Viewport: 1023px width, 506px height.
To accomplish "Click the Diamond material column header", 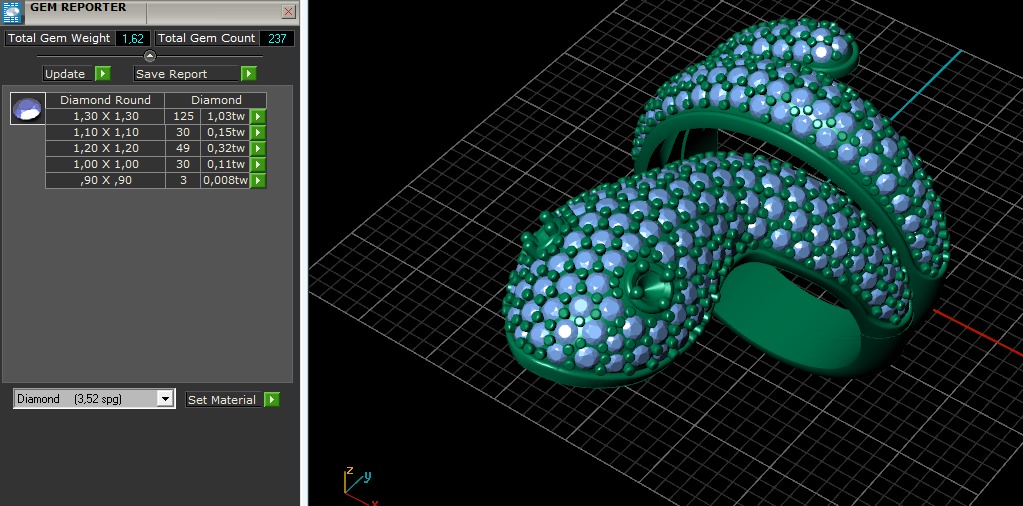I will click(216, 100).
